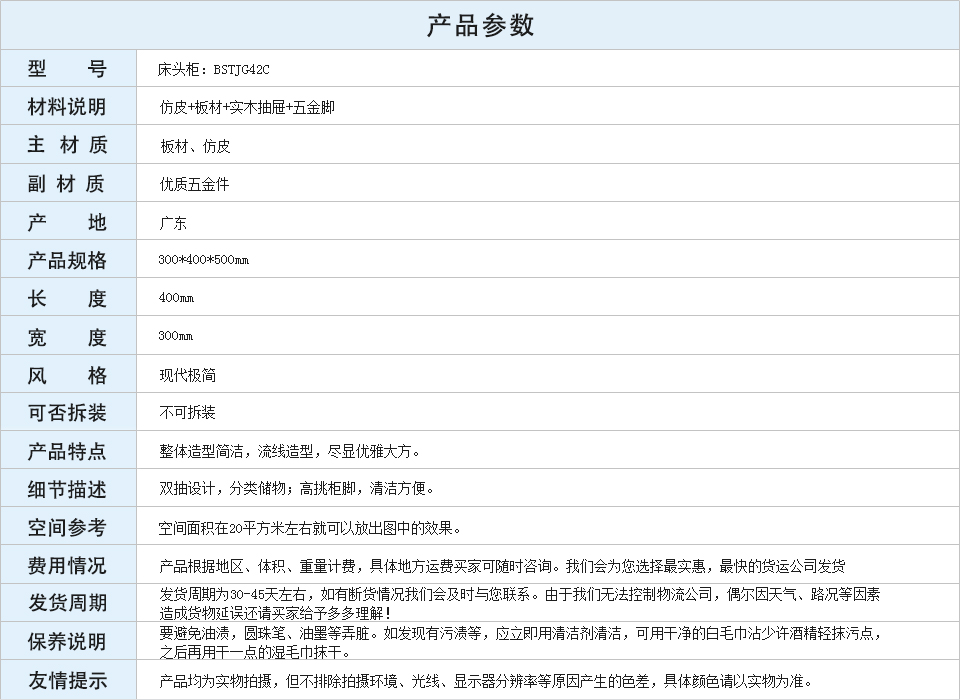The width and height of the screenshot is (960, 700).
Task: Click the 长度 value 400mm
Action: coord(176,298)
